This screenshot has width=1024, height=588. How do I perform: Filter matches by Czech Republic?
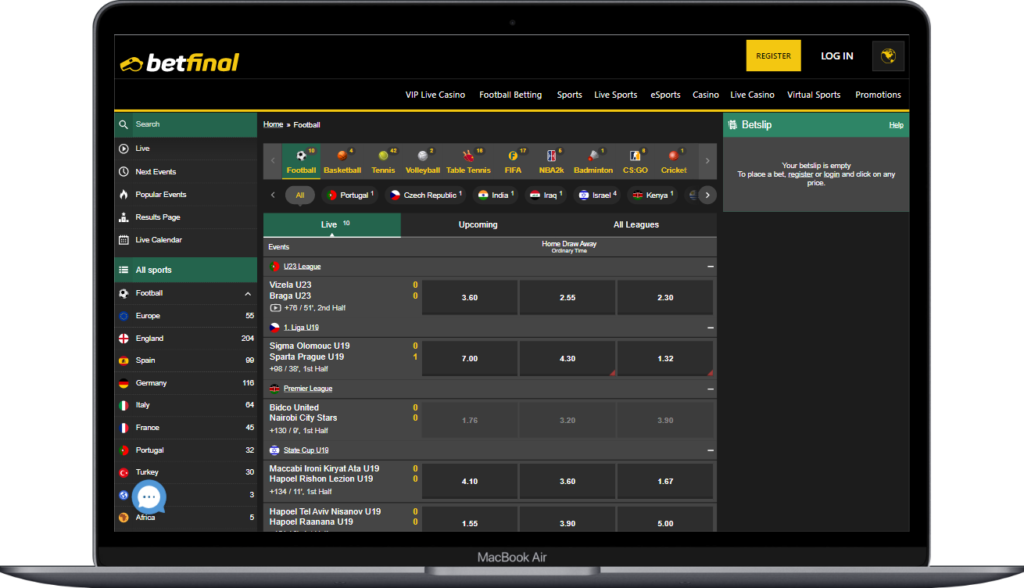422,195
